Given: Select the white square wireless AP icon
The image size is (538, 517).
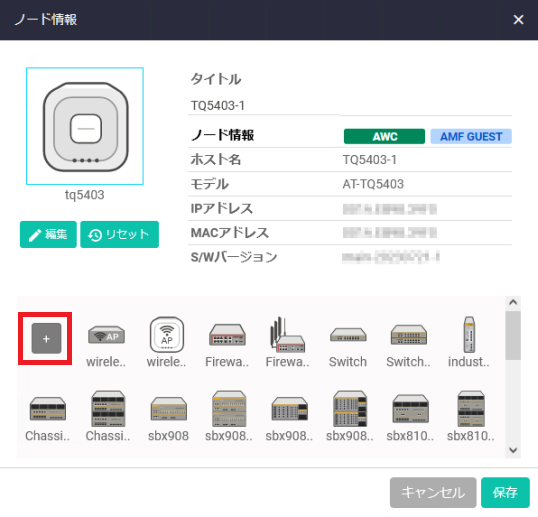Looking at the screenshot, I should tap(167, 334).
